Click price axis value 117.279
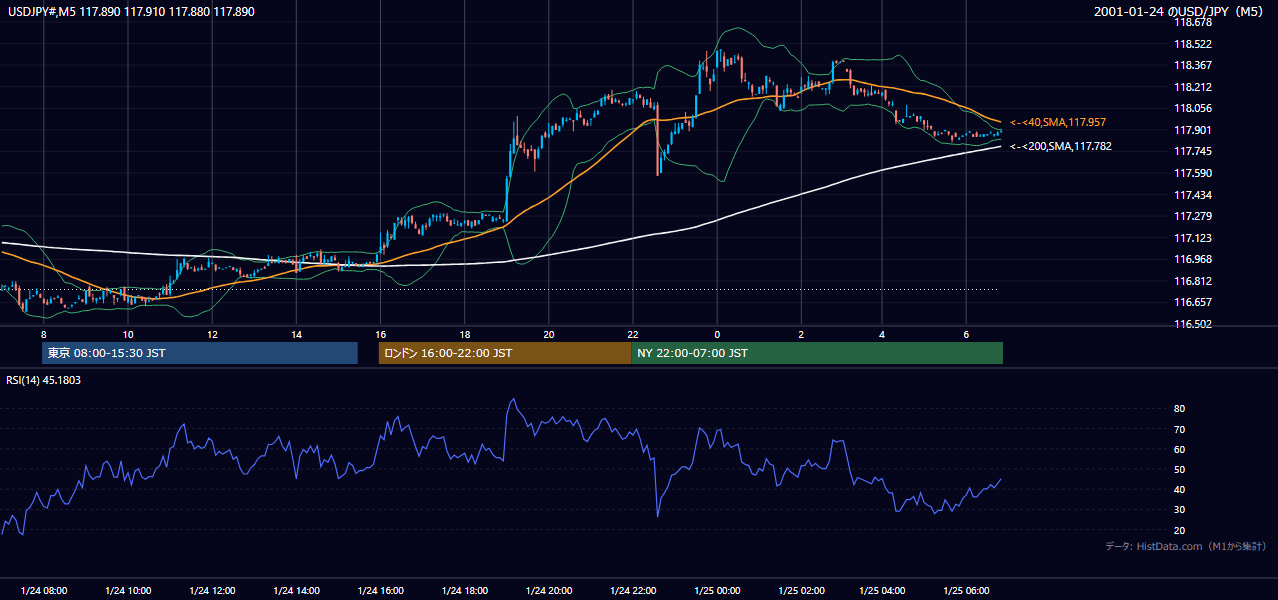Viewport: 1278px width, 600px height. (1195, 216)
